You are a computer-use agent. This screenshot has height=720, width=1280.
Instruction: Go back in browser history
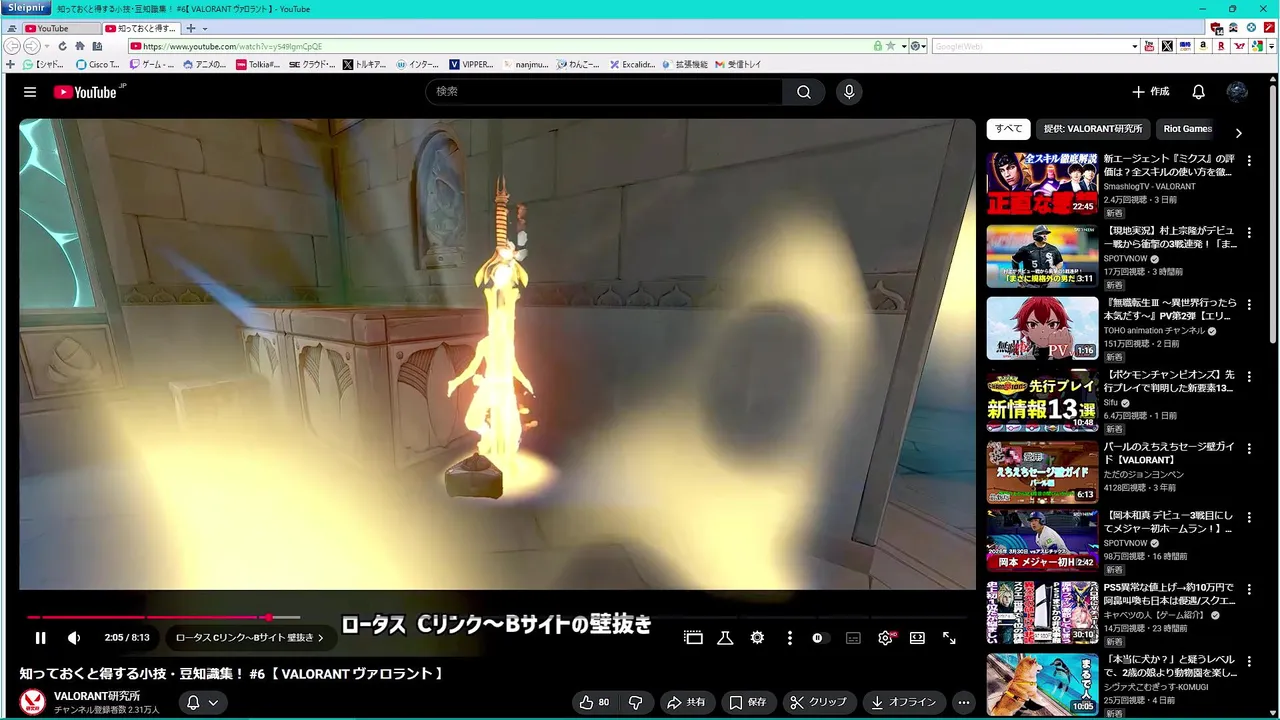point(12,46)
